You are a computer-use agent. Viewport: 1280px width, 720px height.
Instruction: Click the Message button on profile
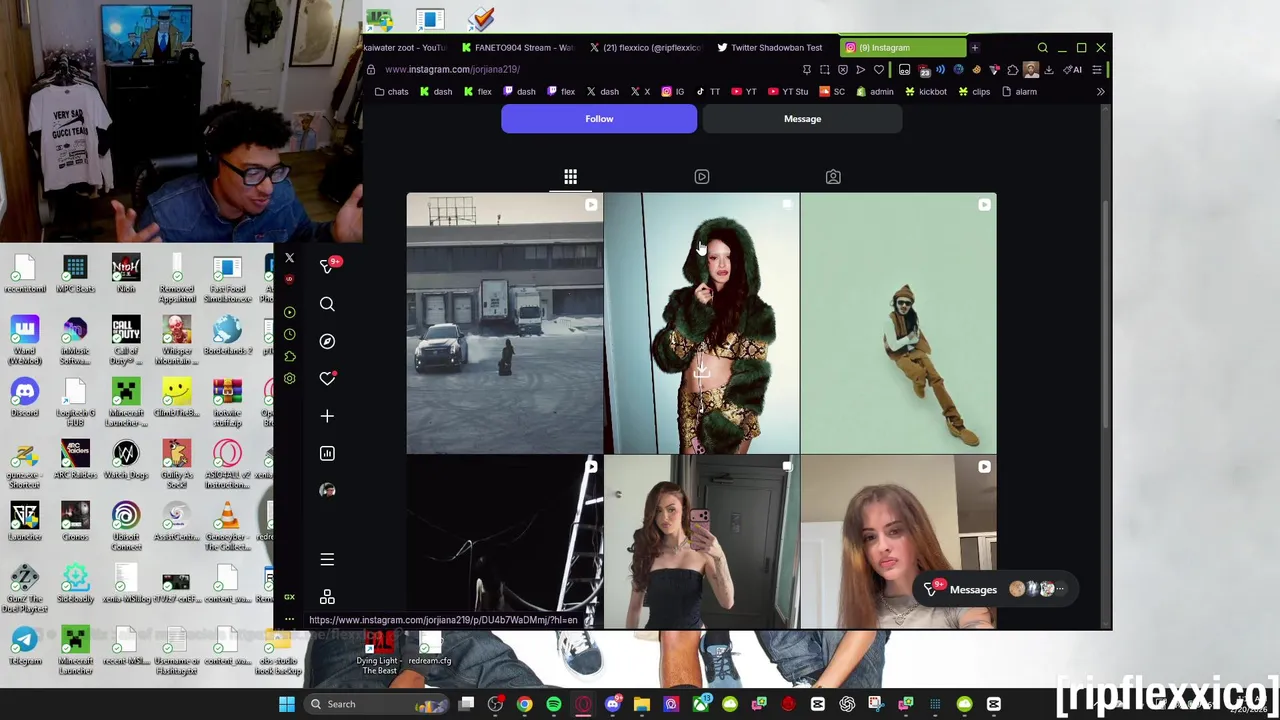click(x=802, y=119)
